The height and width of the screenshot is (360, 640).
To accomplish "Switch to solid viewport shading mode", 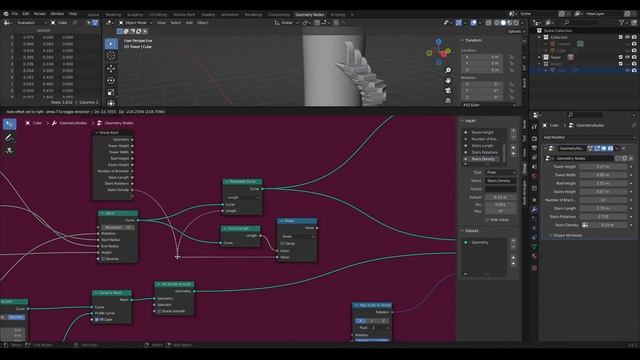I will 503,23.
